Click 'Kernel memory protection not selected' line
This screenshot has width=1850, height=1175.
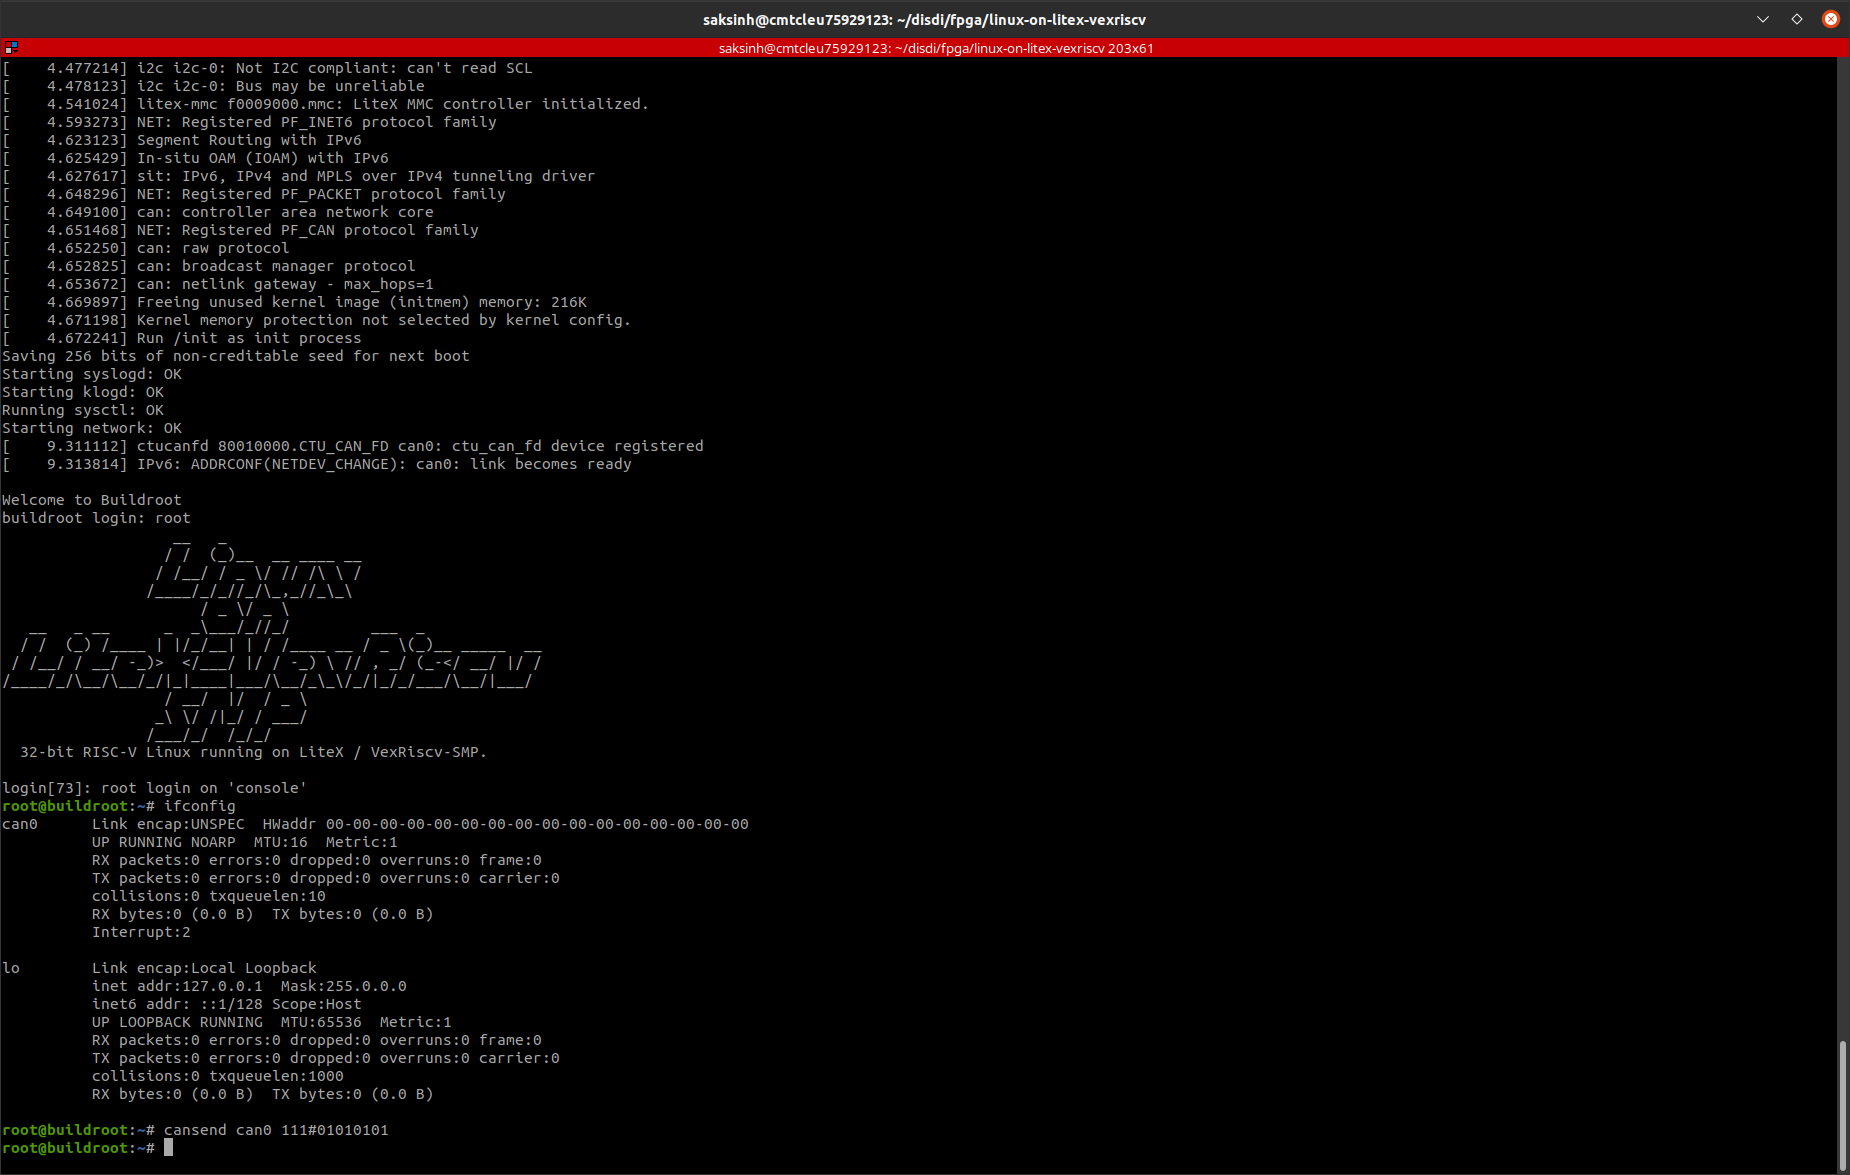coord(317,320)
